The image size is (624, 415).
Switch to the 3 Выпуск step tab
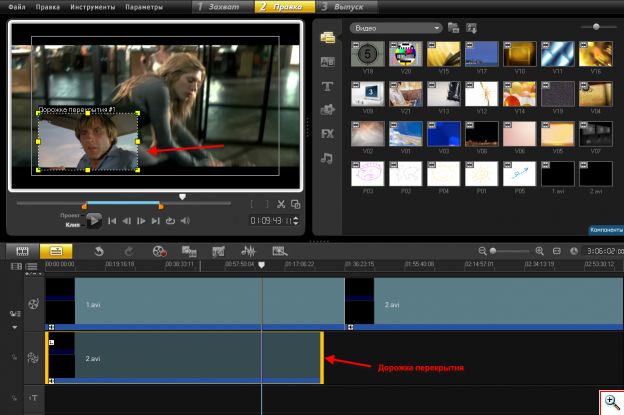pyautogui.click(x=347, y=7)
